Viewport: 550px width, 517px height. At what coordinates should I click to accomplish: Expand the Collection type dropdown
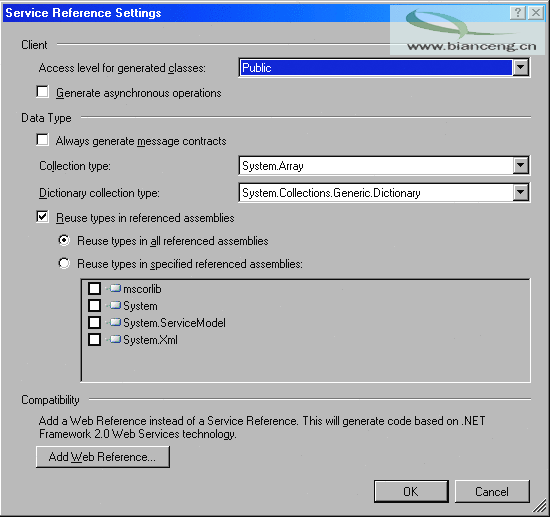pyautogui.click(x=521, y=165)
